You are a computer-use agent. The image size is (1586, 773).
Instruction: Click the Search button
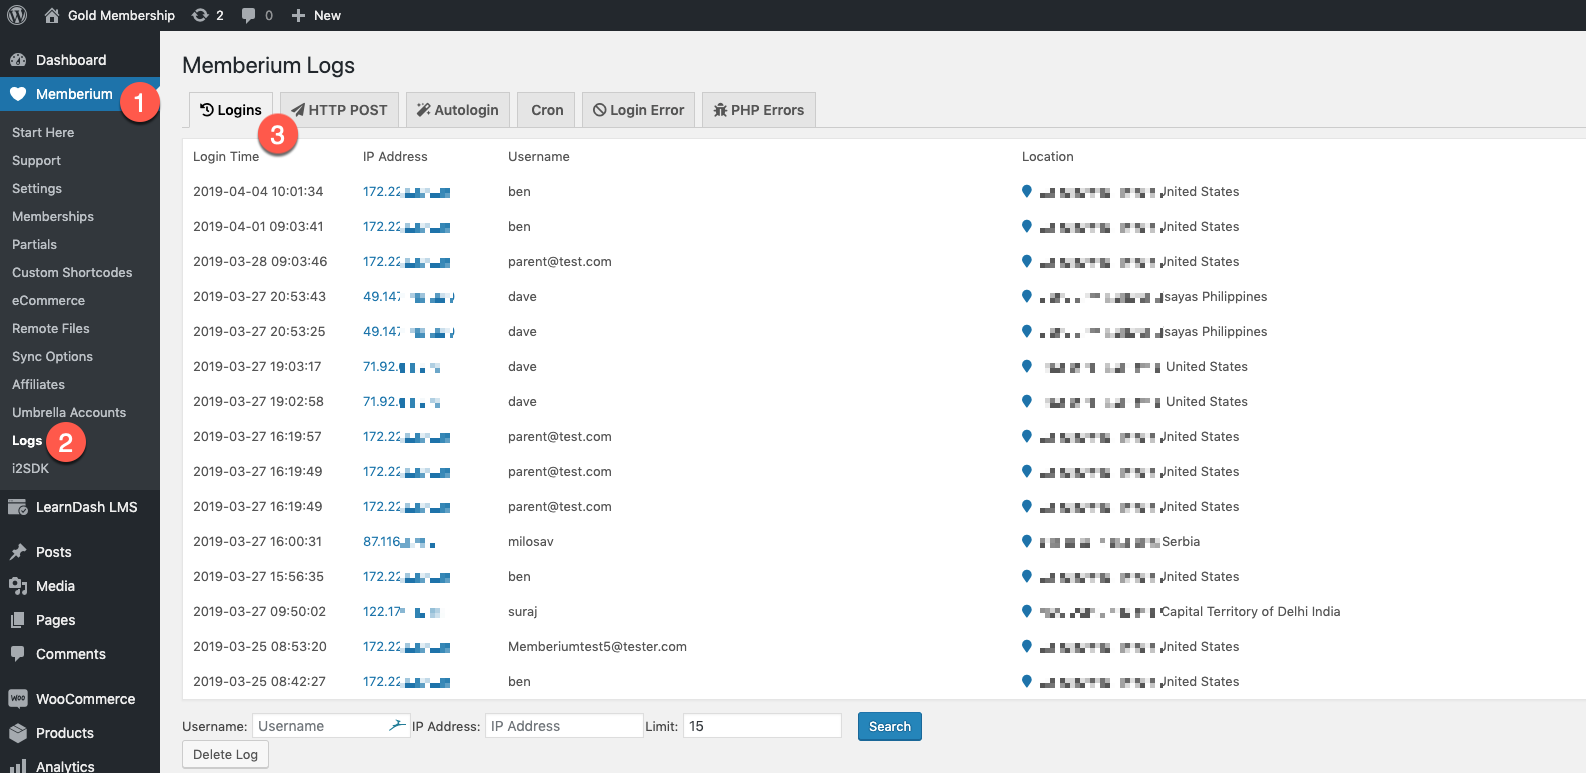890,726
